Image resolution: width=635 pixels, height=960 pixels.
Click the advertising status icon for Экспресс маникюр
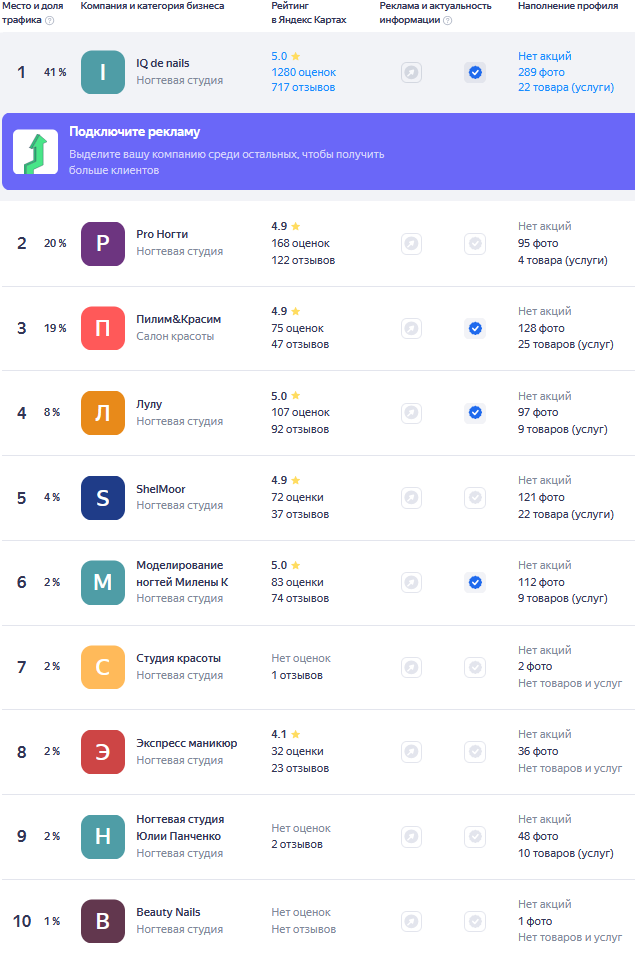(x=411, y=751)
